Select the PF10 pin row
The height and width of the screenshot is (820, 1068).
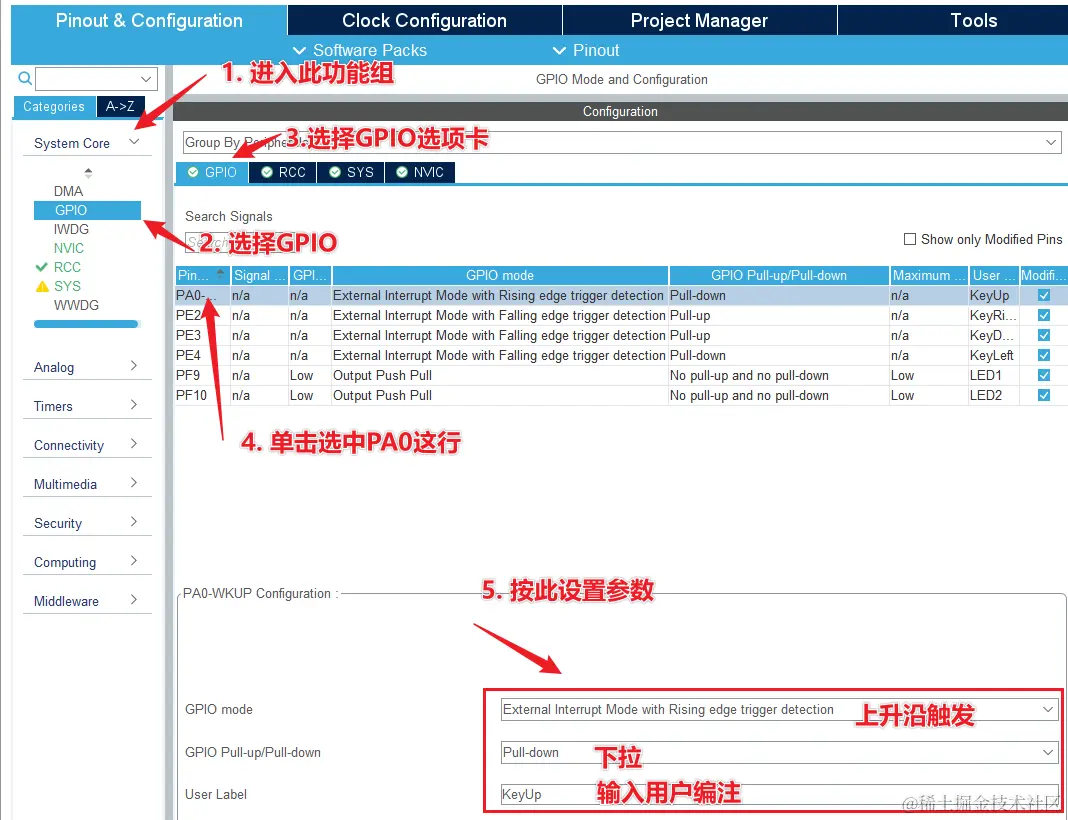coord(621,395)
